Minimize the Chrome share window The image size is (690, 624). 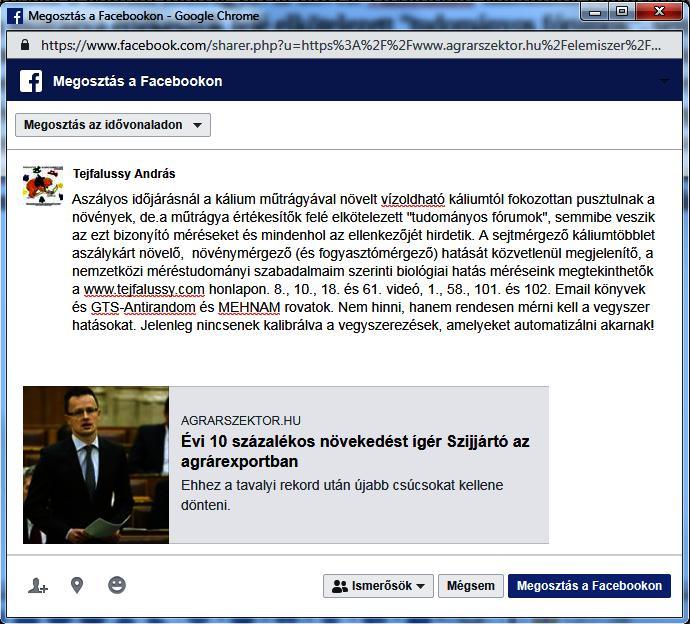pos(595,12)
